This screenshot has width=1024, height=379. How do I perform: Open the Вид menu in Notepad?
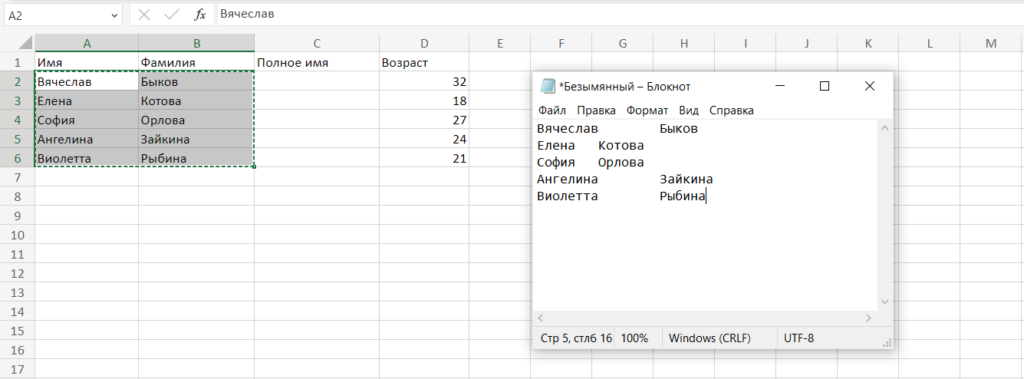pyautogui.click(x=688, y=110)
